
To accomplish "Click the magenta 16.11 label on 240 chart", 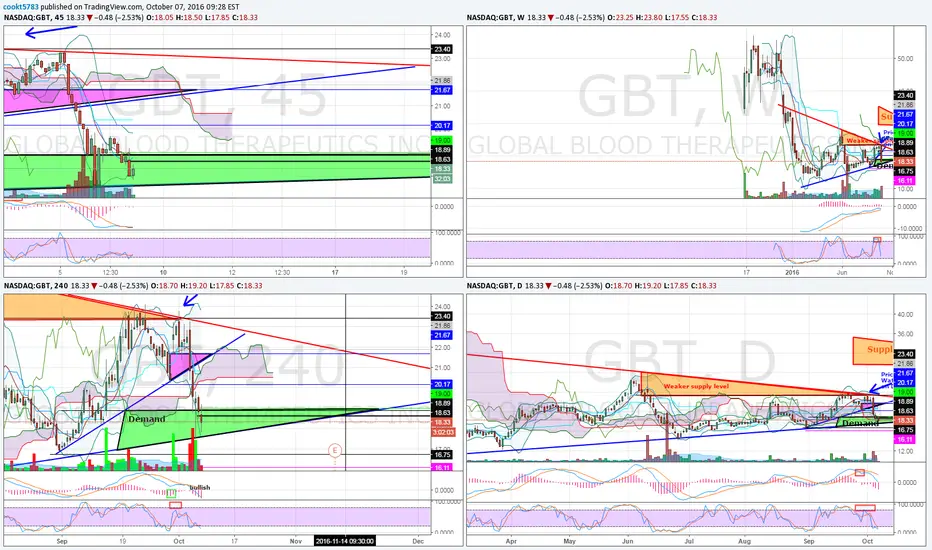I will (443, 467).
